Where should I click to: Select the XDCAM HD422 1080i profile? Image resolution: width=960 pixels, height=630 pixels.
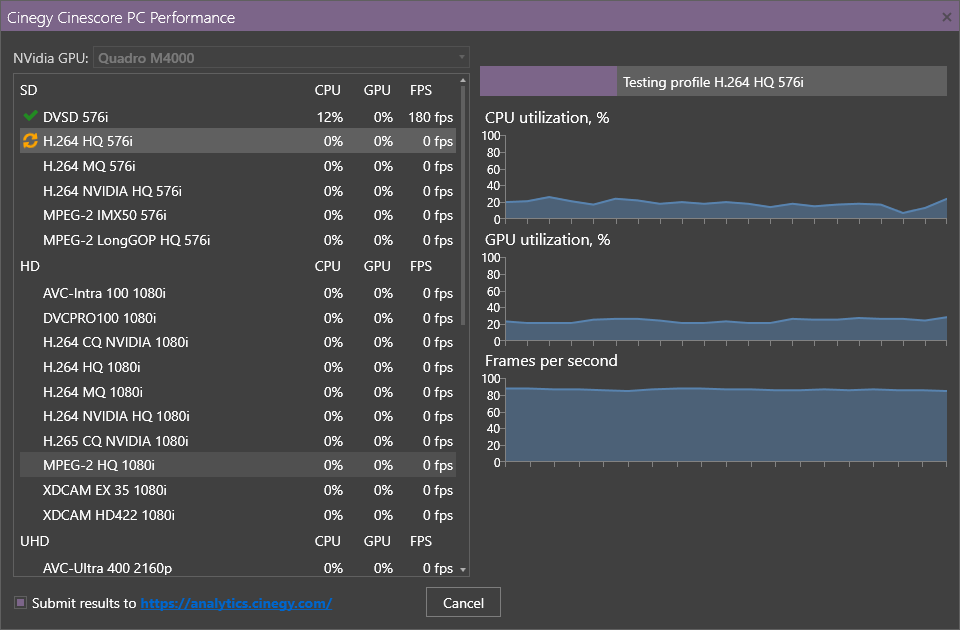coord(238,515)
